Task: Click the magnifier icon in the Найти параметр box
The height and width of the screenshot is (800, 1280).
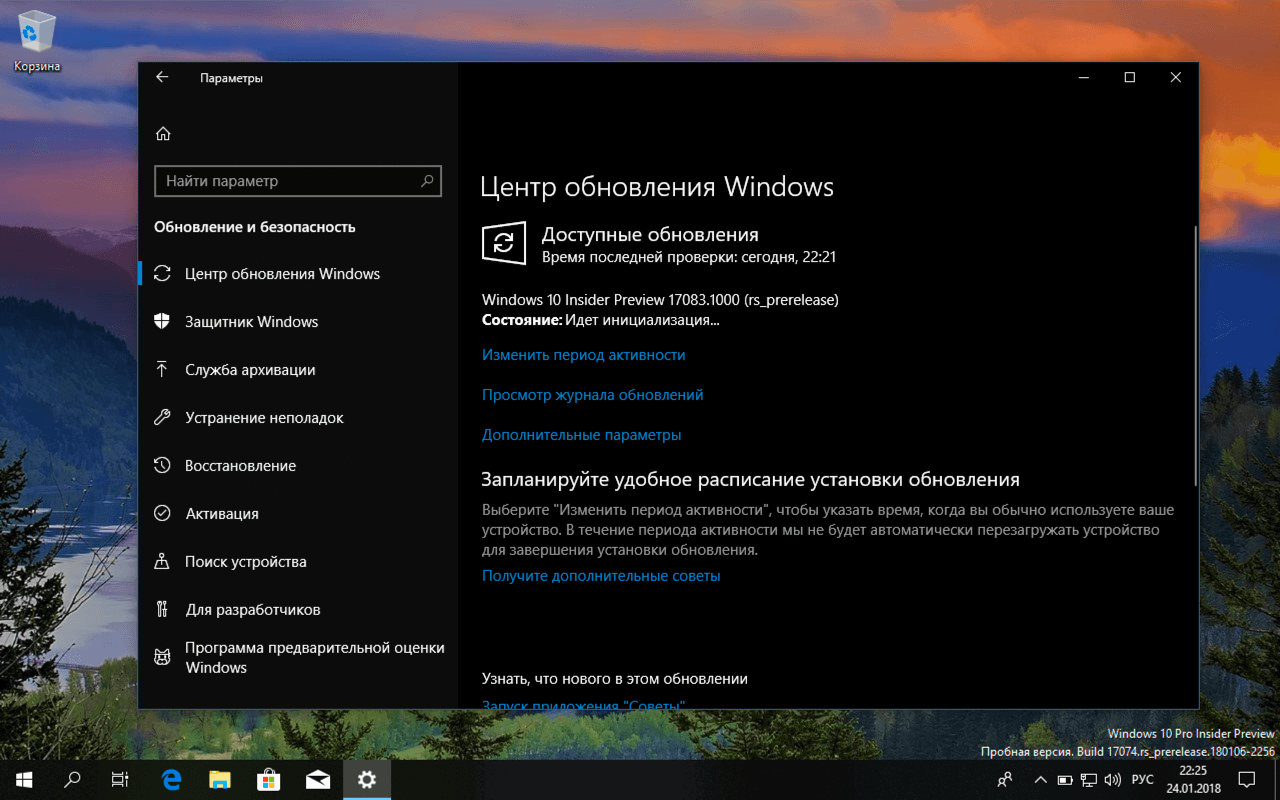Action: tap(427, 181)
